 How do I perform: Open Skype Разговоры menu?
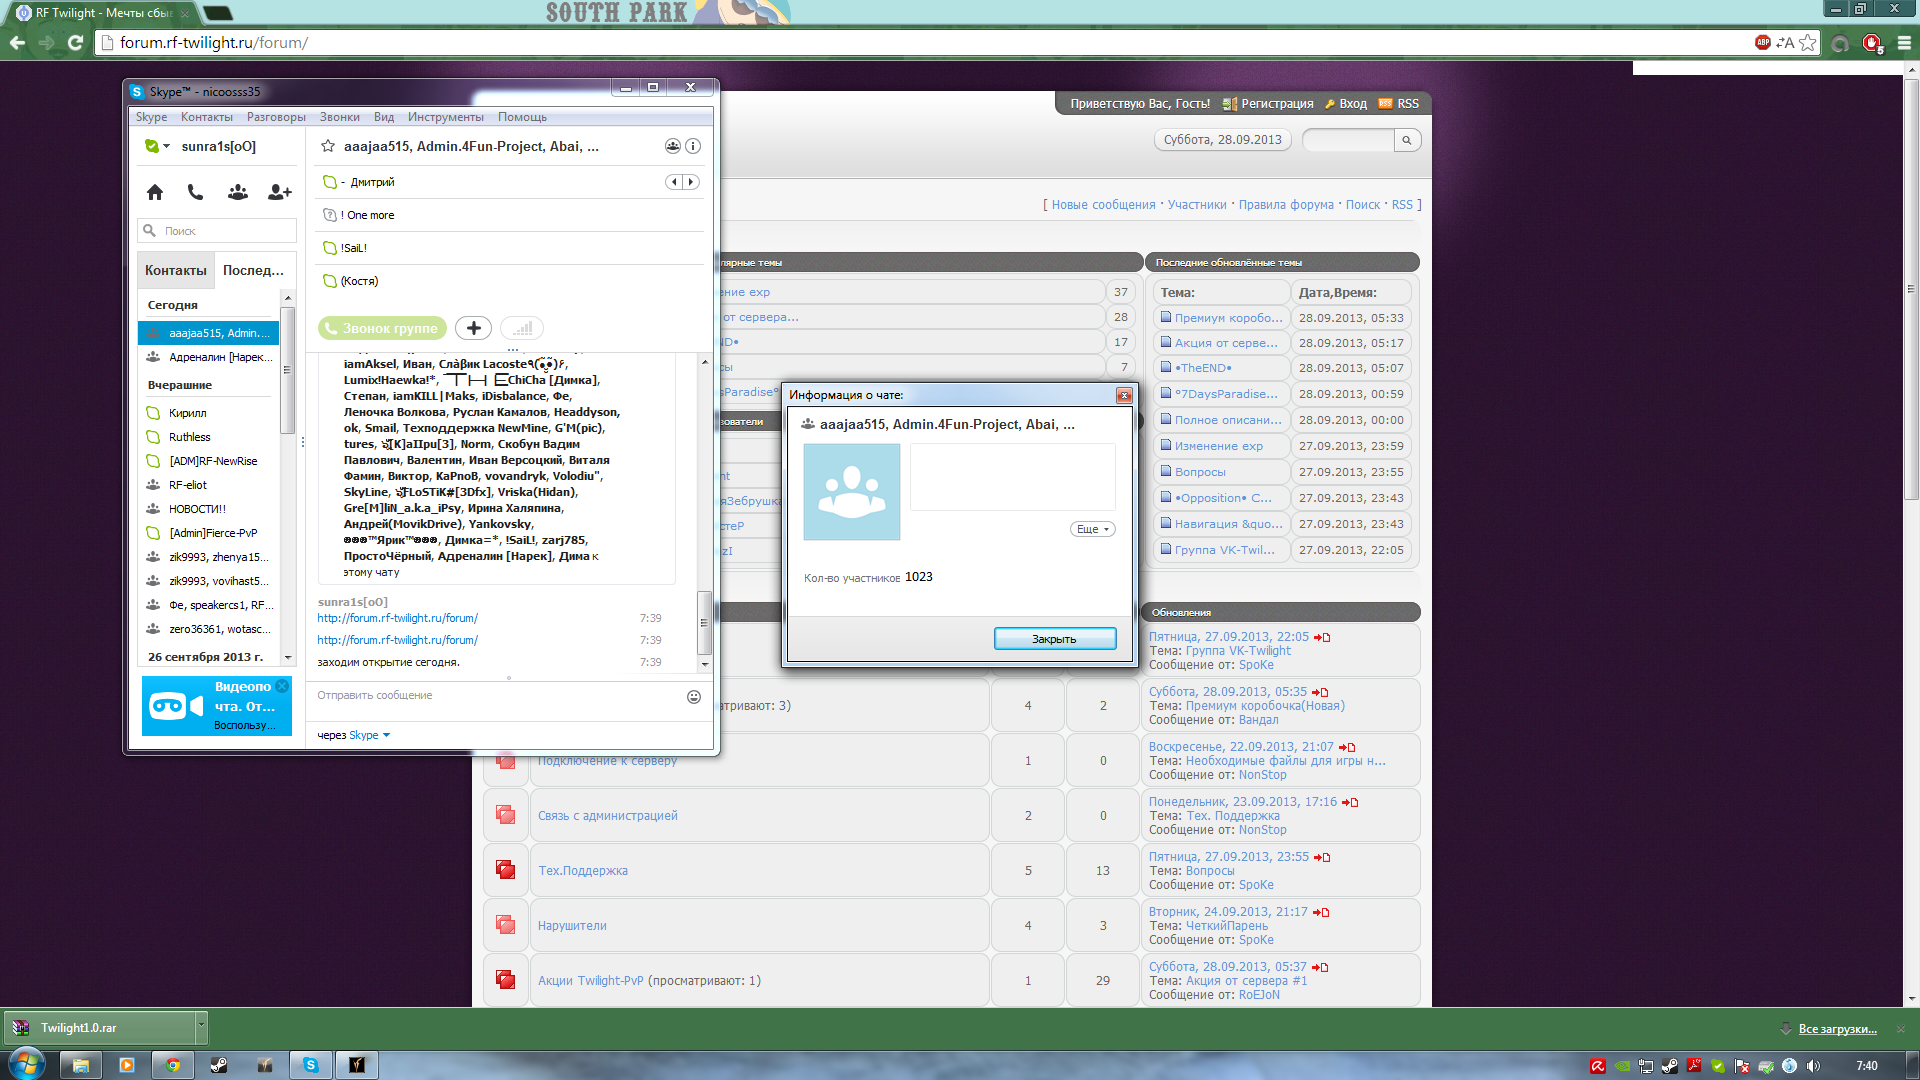tap(276, 117)
